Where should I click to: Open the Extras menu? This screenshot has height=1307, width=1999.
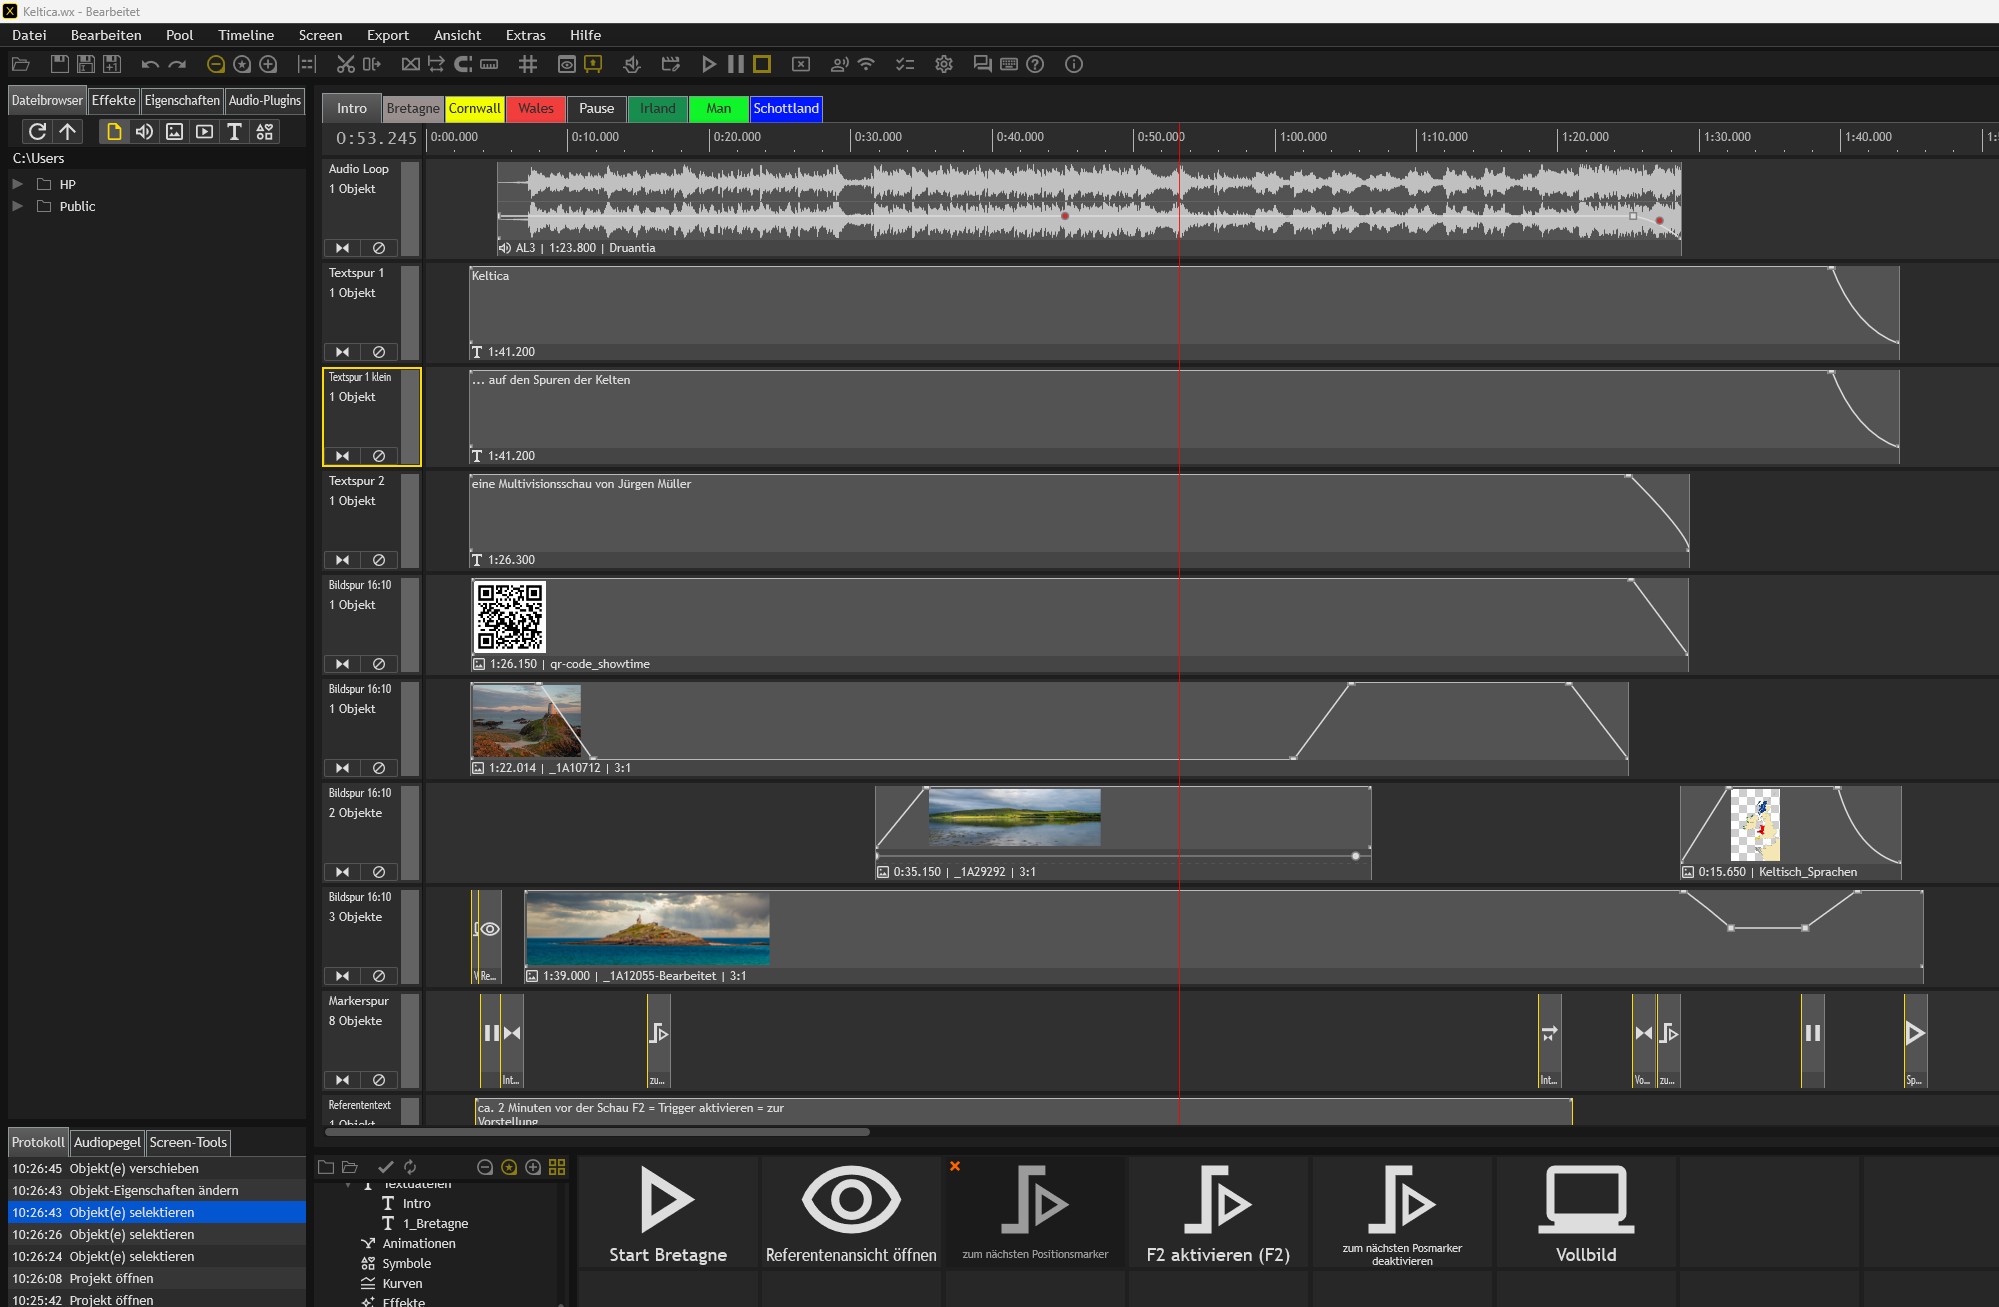pos(526,35)
